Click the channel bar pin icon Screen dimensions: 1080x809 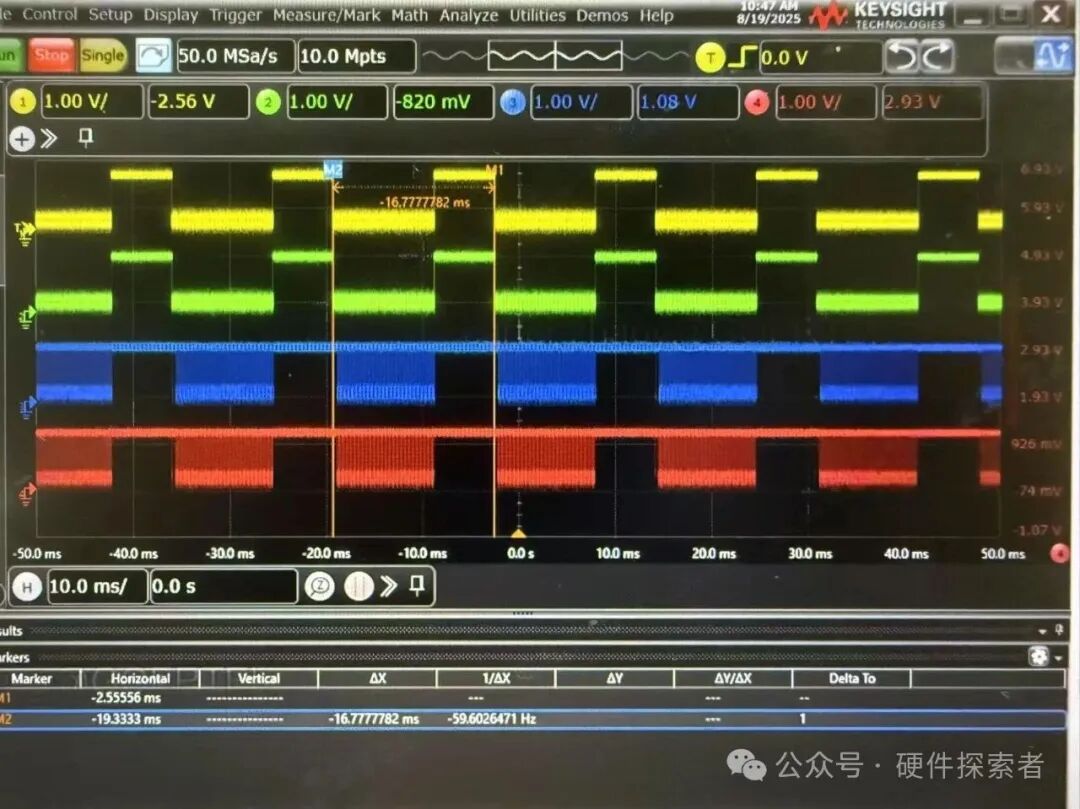(x=85, y=137)
